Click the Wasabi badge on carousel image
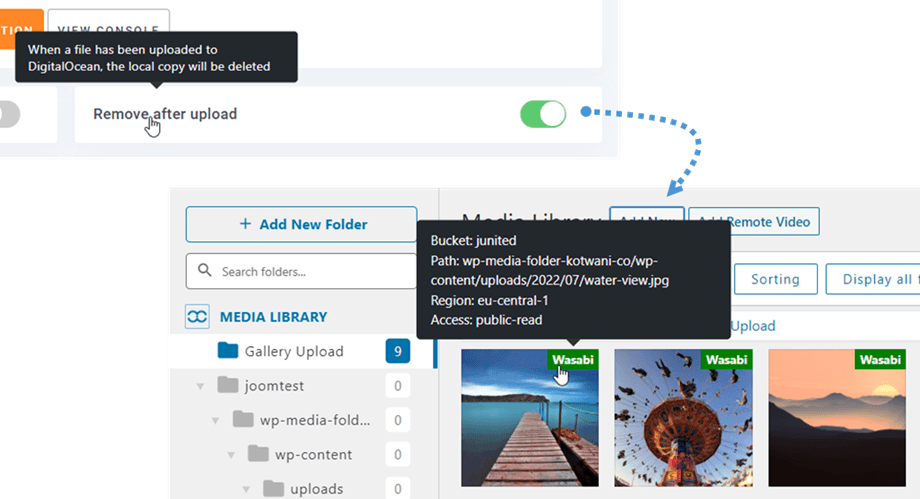The width and height of the screenshot is (920, 499). 727,360
